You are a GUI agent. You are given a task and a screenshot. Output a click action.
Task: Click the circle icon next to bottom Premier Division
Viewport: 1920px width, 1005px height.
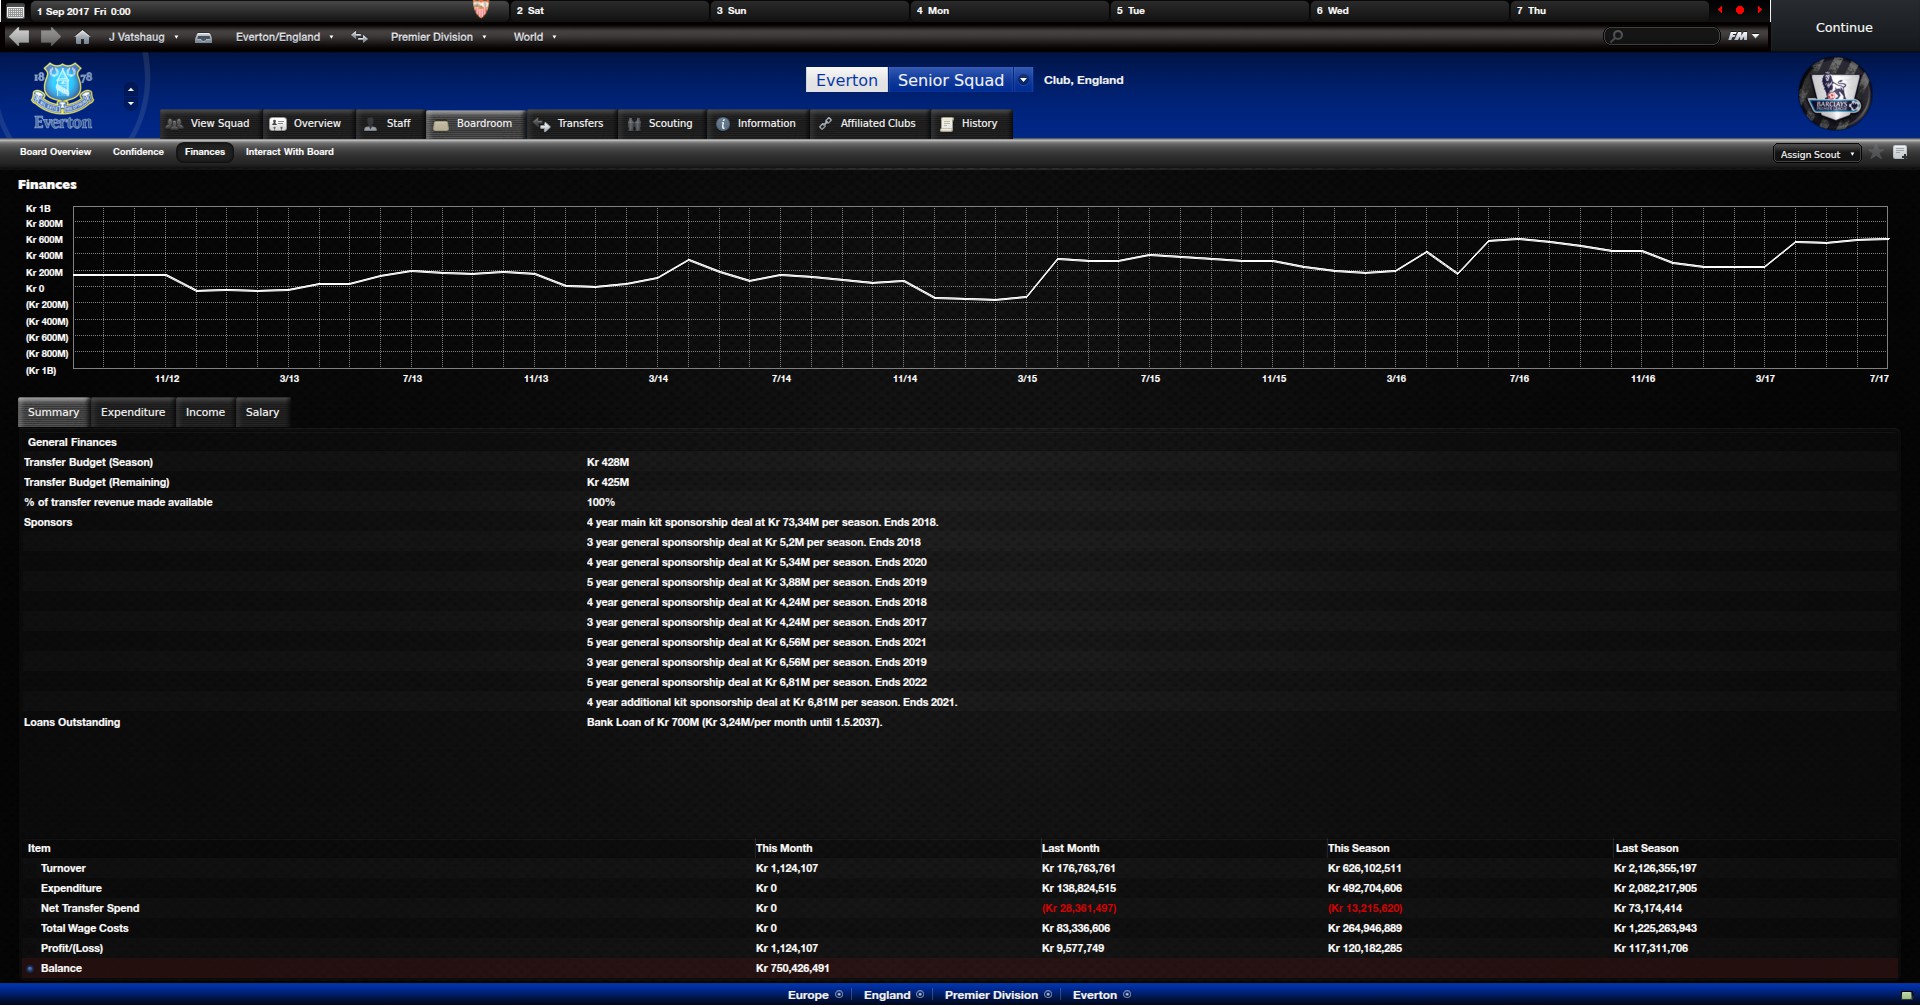pos(1048,994)
